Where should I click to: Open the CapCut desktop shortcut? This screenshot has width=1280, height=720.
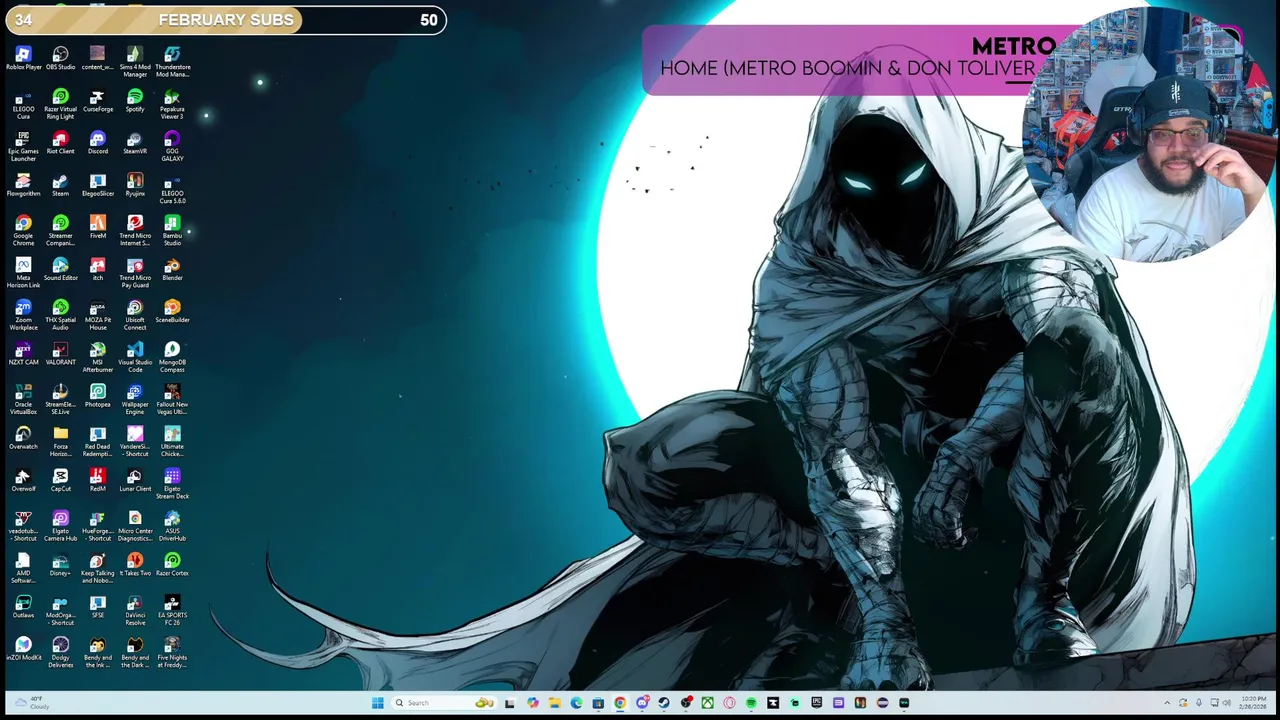coord(60,480)
